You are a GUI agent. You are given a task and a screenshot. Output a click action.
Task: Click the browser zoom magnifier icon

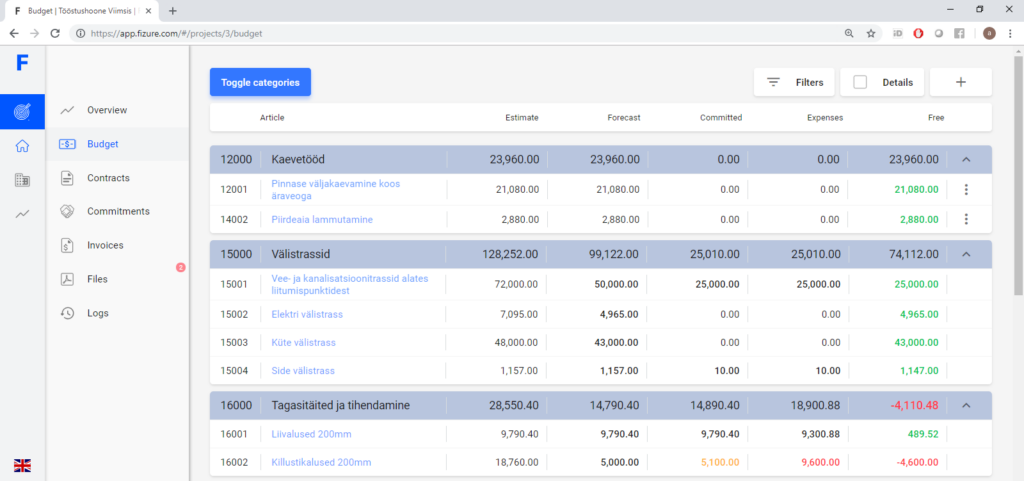(849, 33)
